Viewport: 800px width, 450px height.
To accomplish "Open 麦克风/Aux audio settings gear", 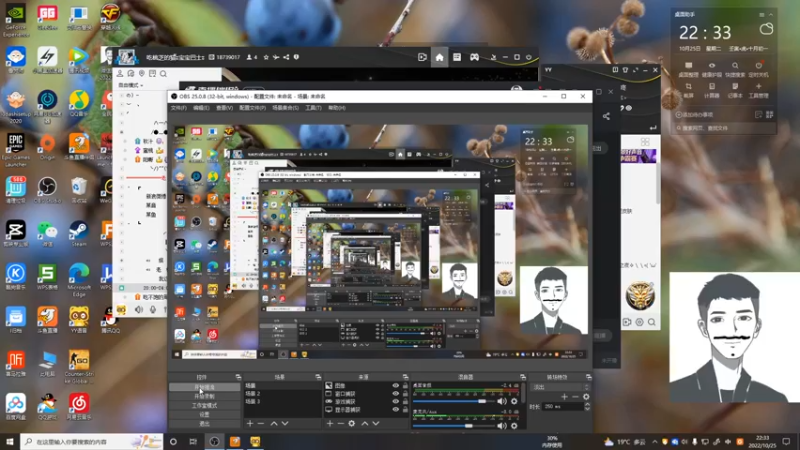I will 514,426.
